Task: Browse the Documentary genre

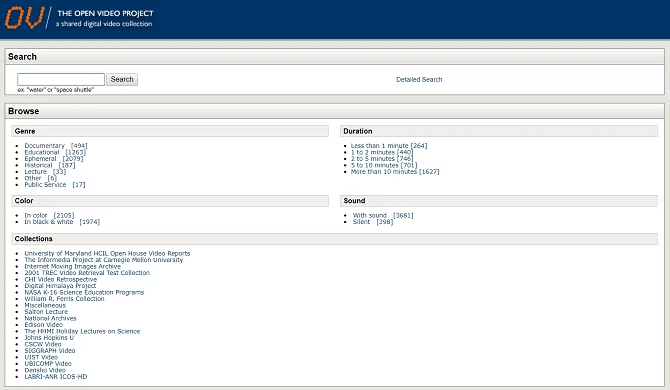Action: 44,146
